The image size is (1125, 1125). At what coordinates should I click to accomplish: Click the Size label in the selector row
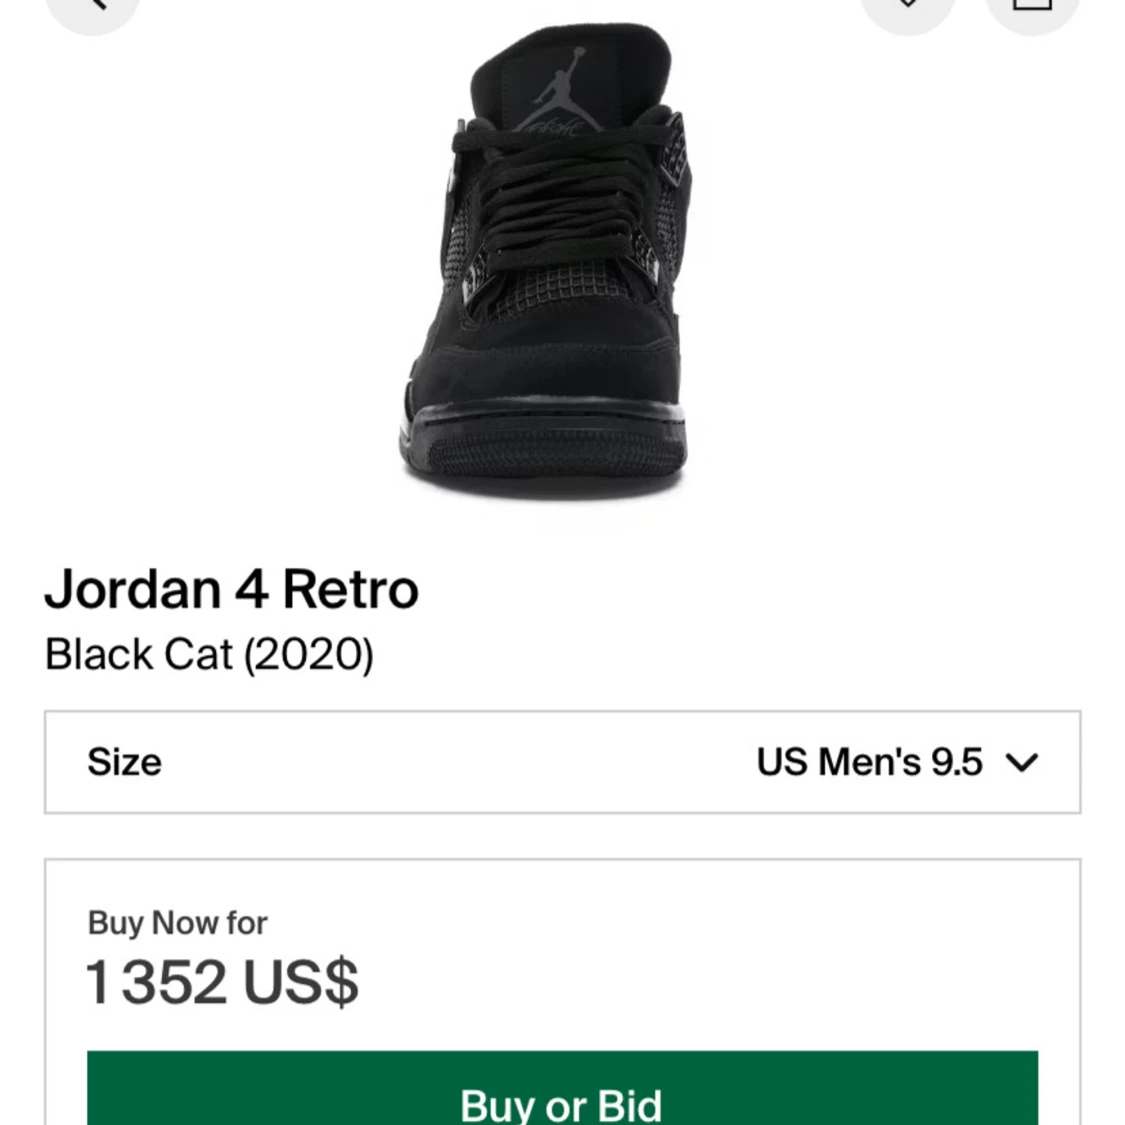click(x=124, y=762)
